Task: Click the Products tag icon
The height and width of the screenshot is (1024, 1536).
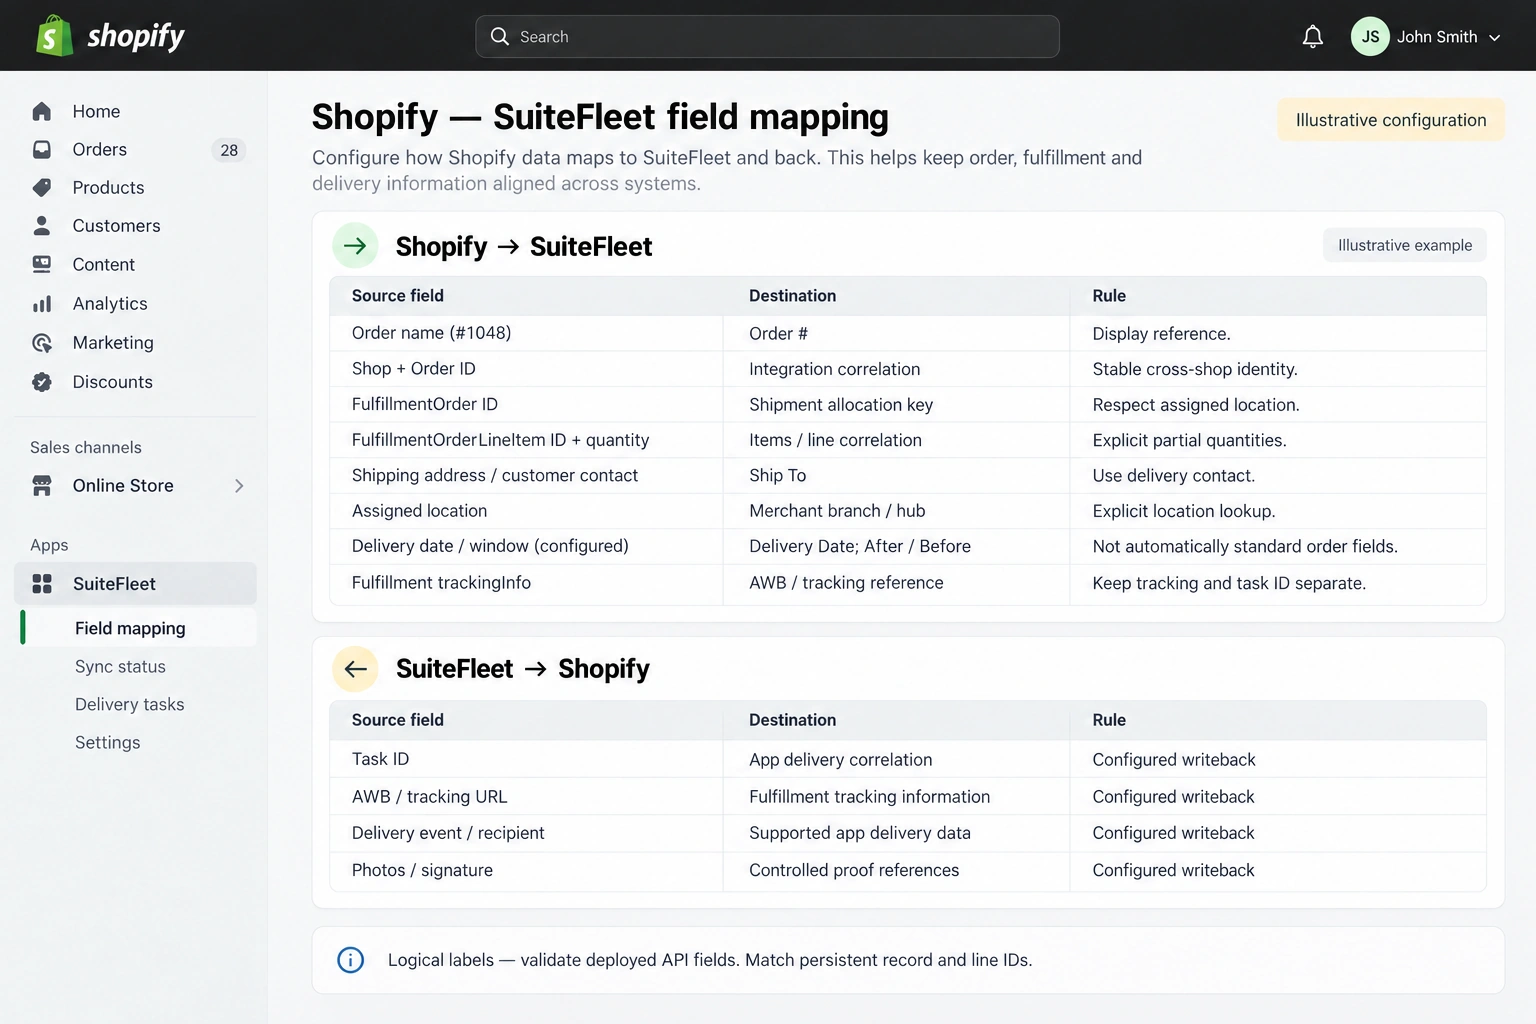Action: coord(42,187)
